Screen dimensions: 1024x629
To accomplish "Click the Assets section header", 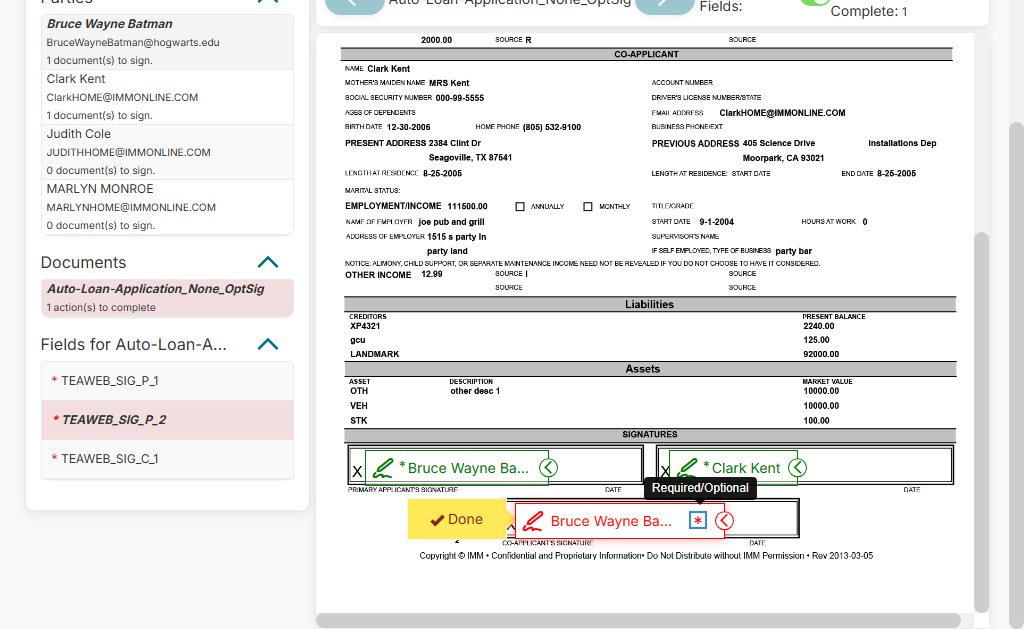I will click(650, 369).
